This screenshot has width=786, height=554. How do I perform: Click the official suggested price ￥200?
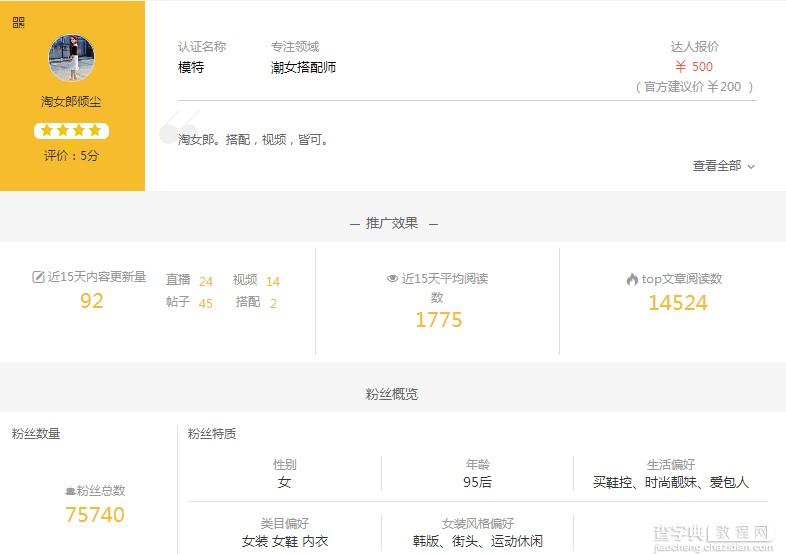pyautogui.click(x=694, y=87)
